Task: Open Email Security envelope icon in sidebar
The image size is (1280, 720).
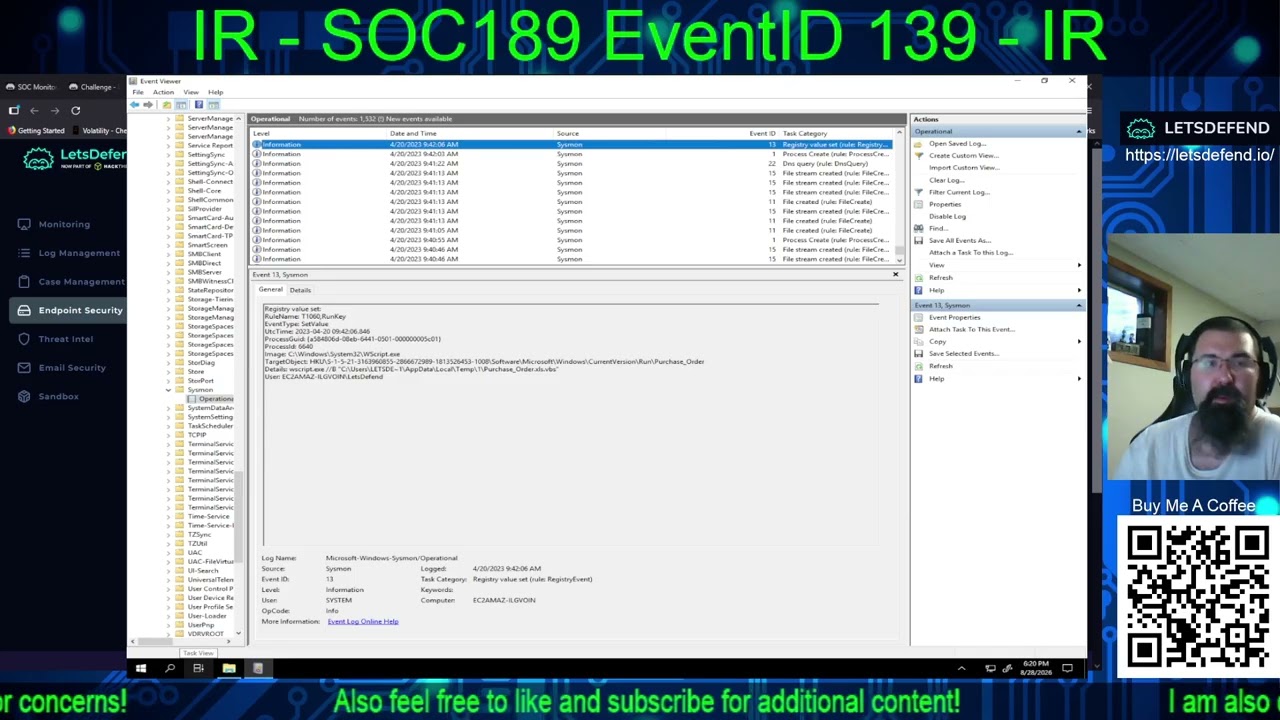Action: 24,368
